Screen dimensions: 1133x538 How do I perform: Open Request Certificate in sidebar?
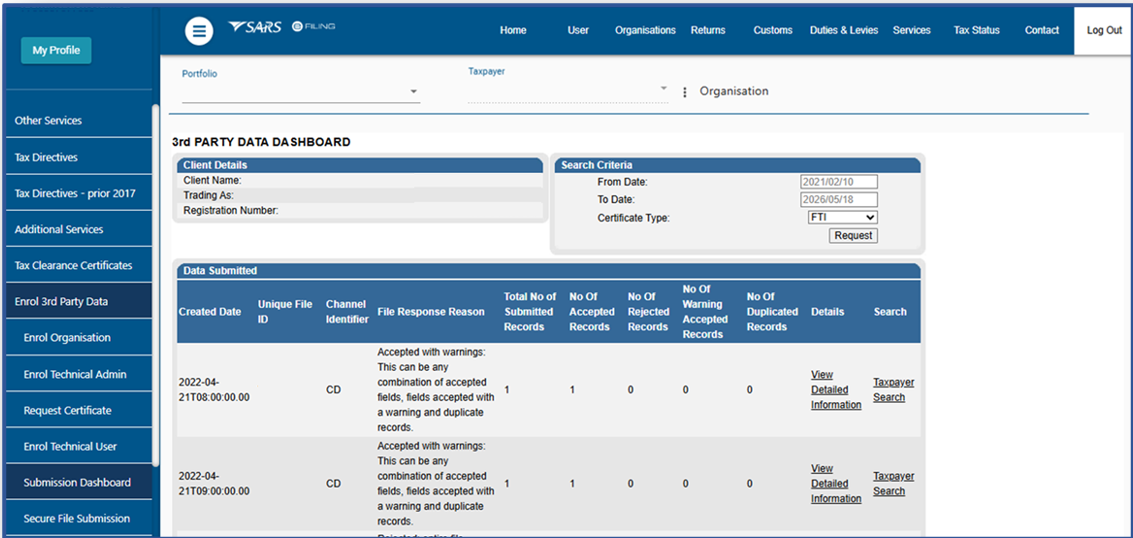coord(67,410)
